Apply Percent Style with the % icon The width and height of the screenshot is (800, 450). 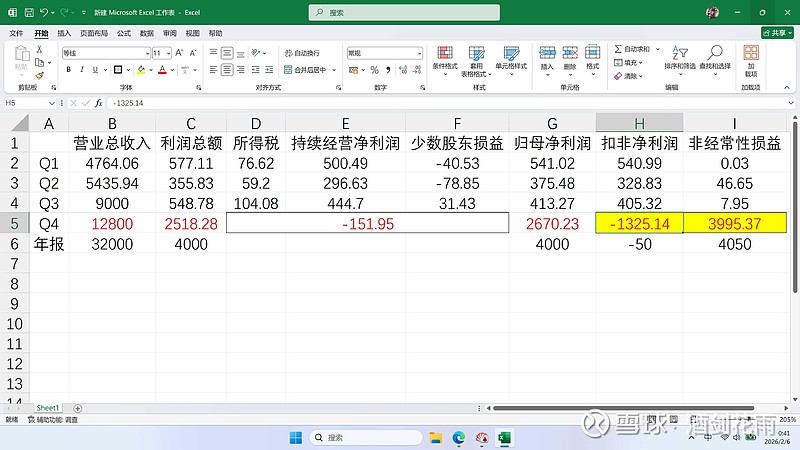pyautogui.click(x=374, y=69)
